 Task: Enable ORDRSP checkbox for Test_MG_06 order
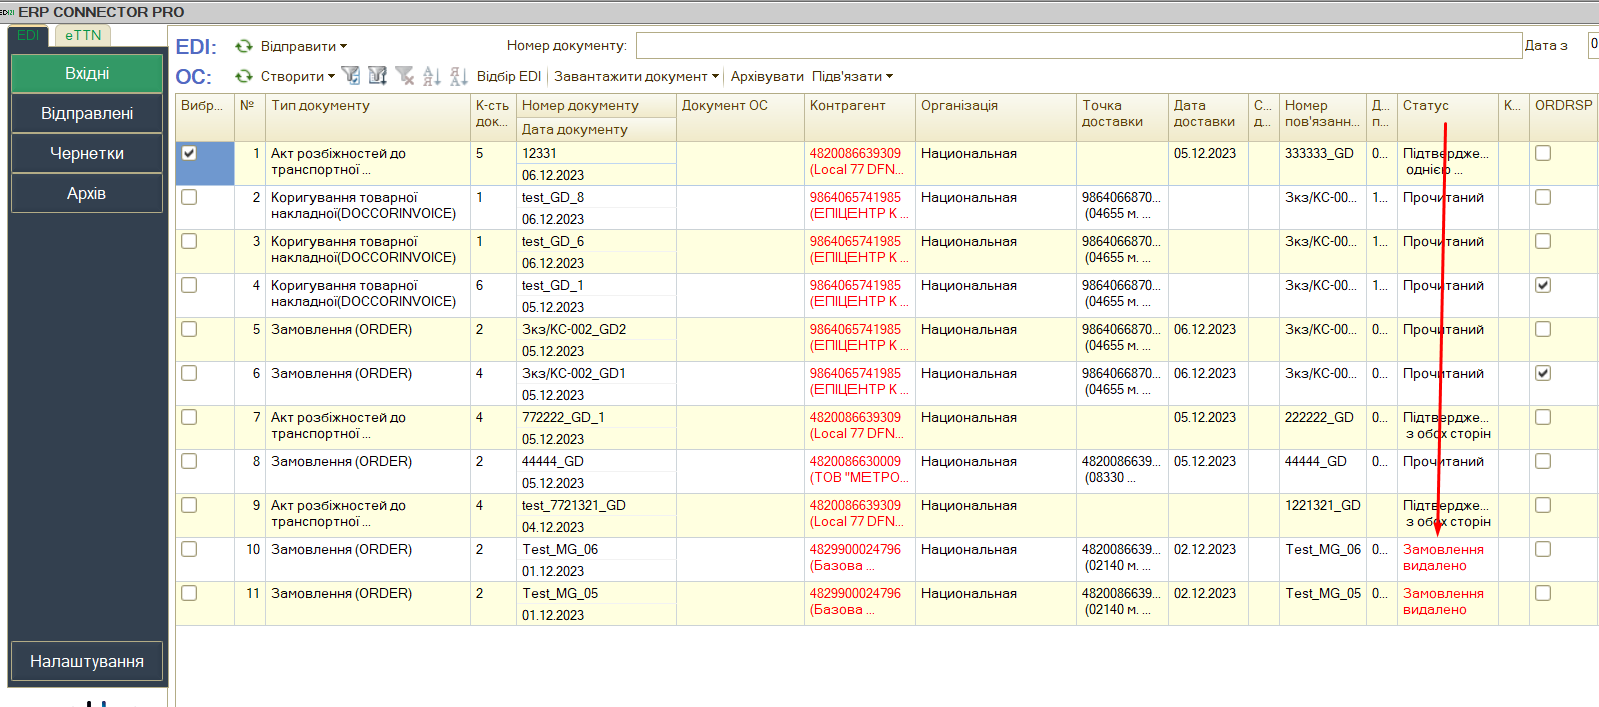[1543, 549]
